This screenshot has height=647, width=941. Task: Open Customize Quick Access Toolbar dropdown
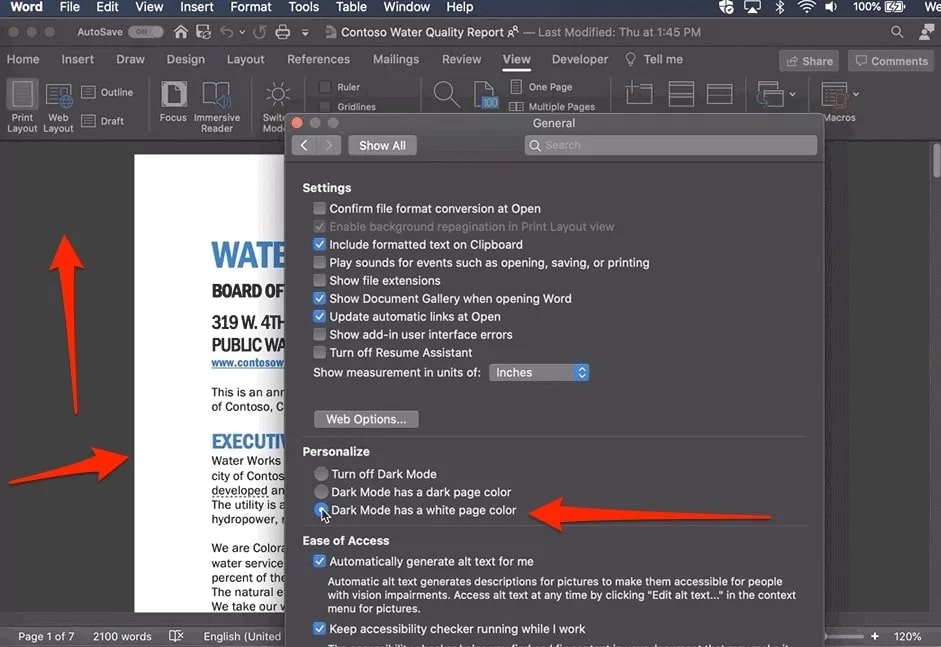click(x=305, y=32)
